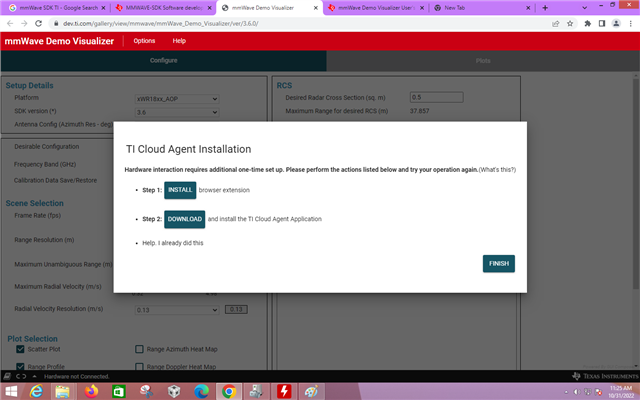640x400 pixels.
Task: Click the radial velocity 0.13 value box
Action: tap(236, 309)
